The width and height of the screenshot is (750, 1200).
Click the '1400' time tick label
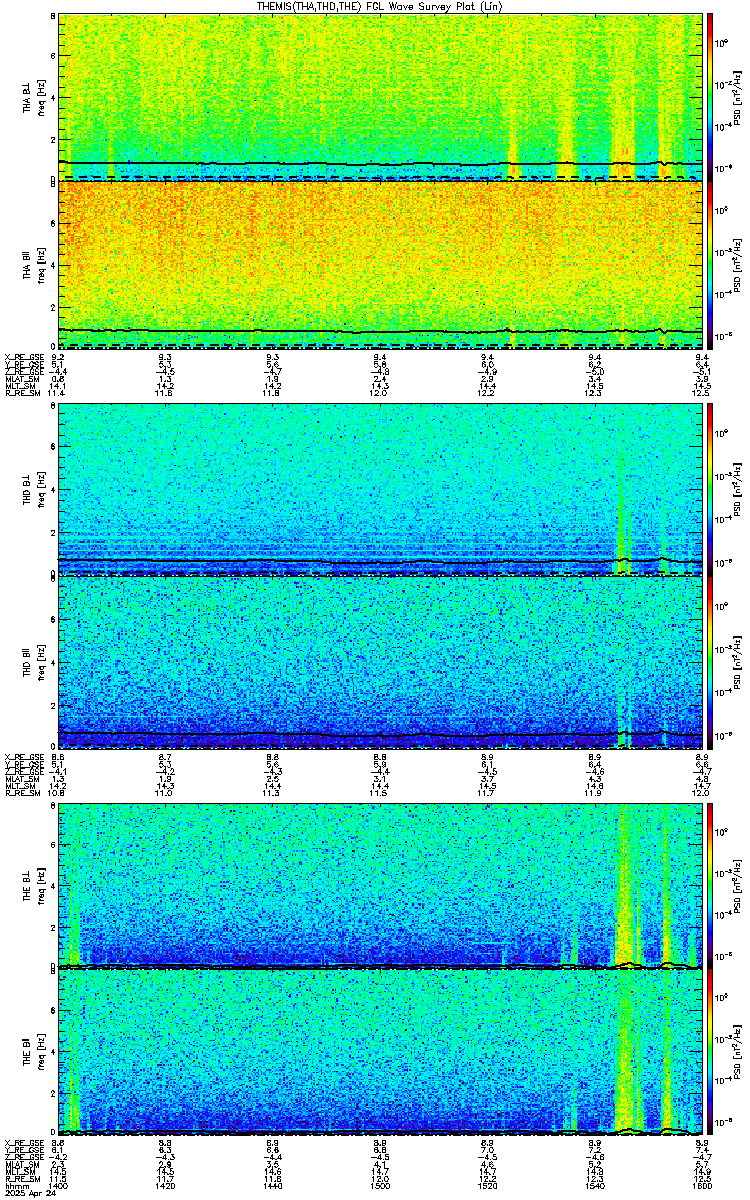(x=58, y=1187)
